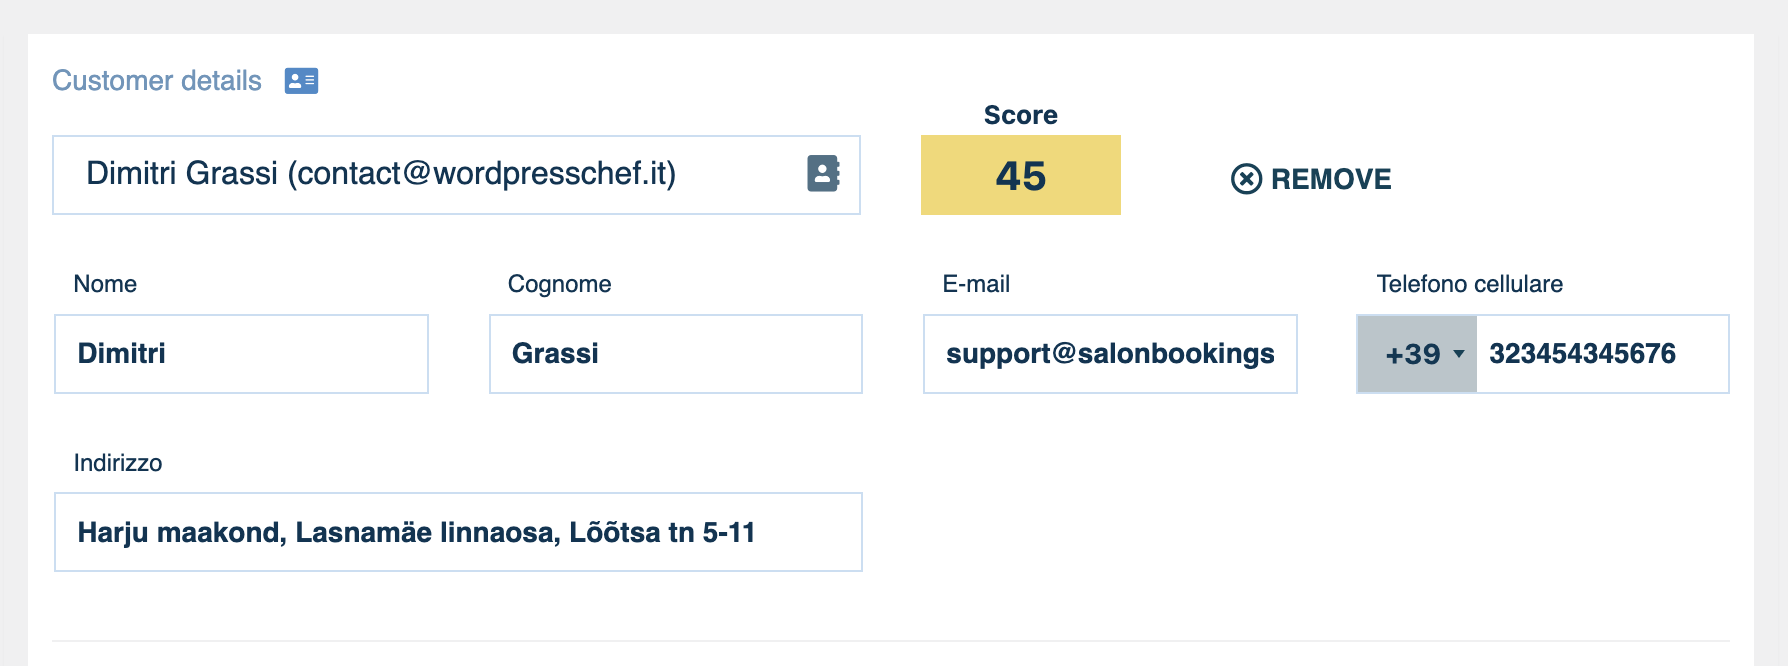Click the Nome field containing Dimitri
Screen dimensions: 1788x666
click(241, 354)
